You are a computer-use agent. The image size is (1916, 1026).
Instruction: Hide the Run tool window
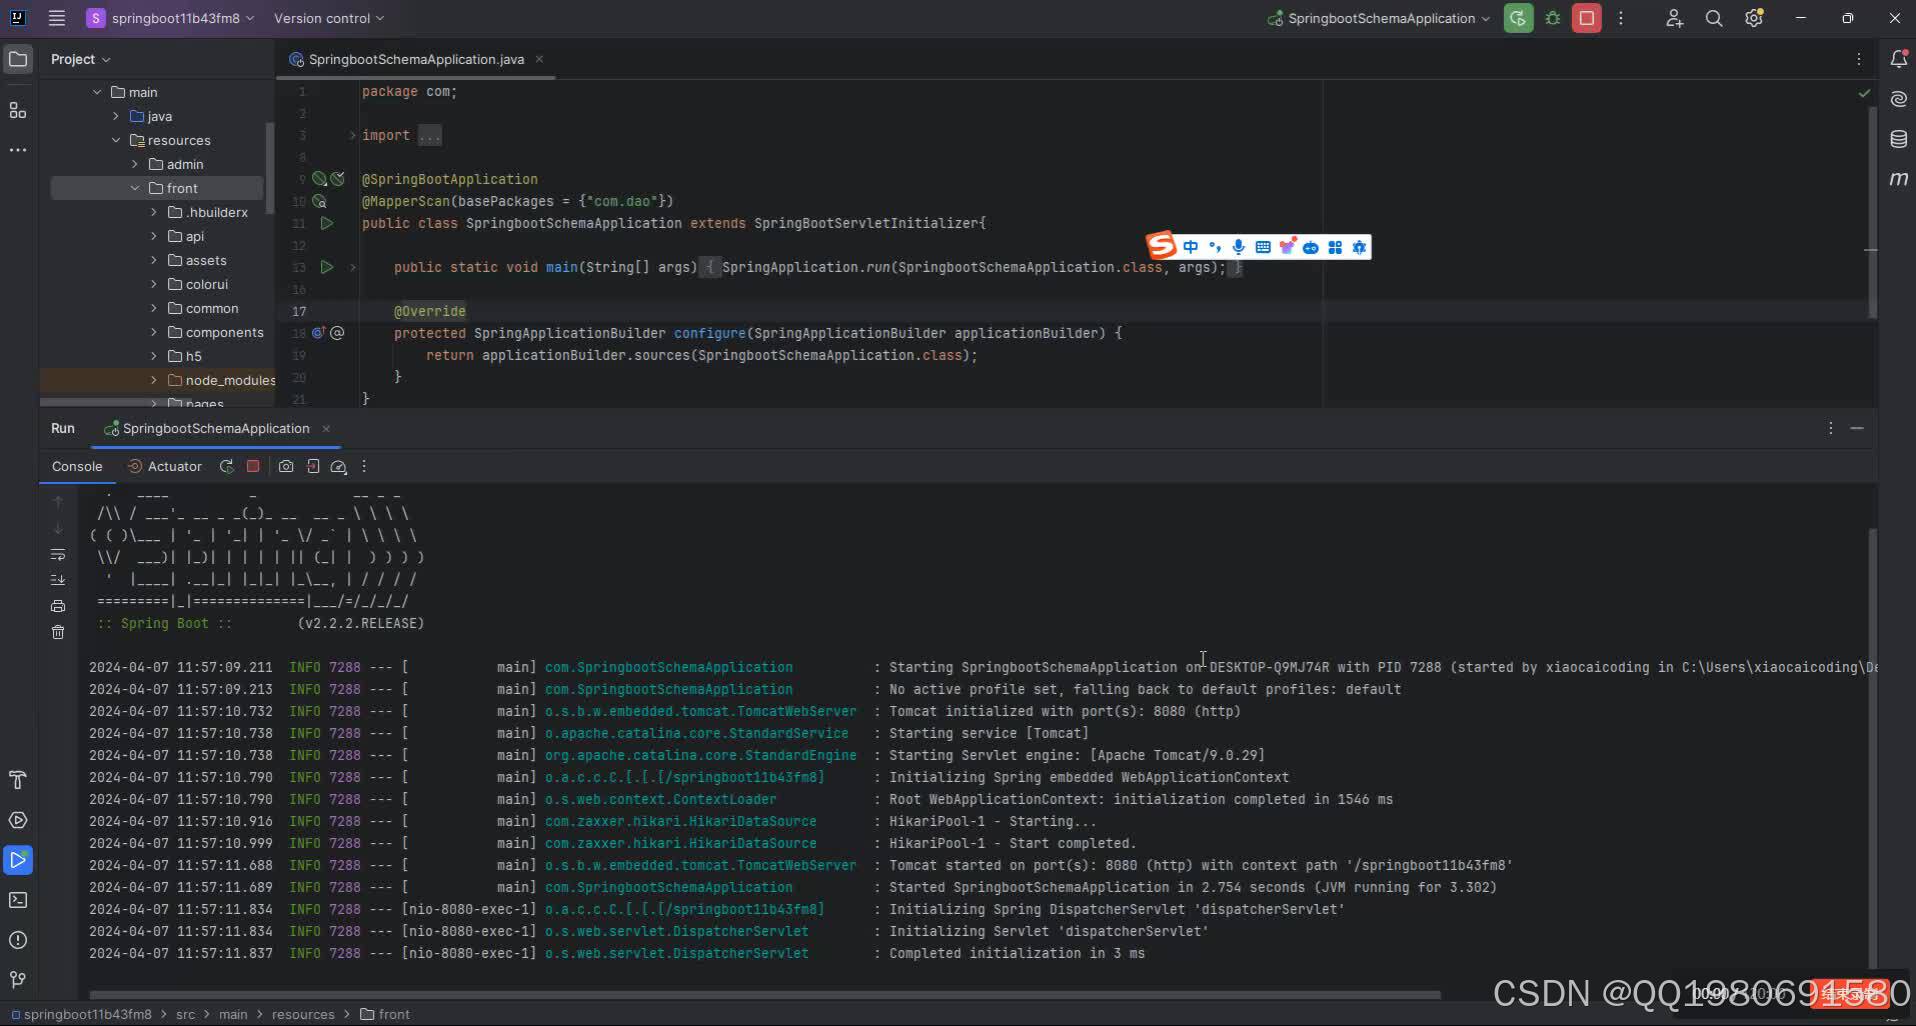[1857, 428]
